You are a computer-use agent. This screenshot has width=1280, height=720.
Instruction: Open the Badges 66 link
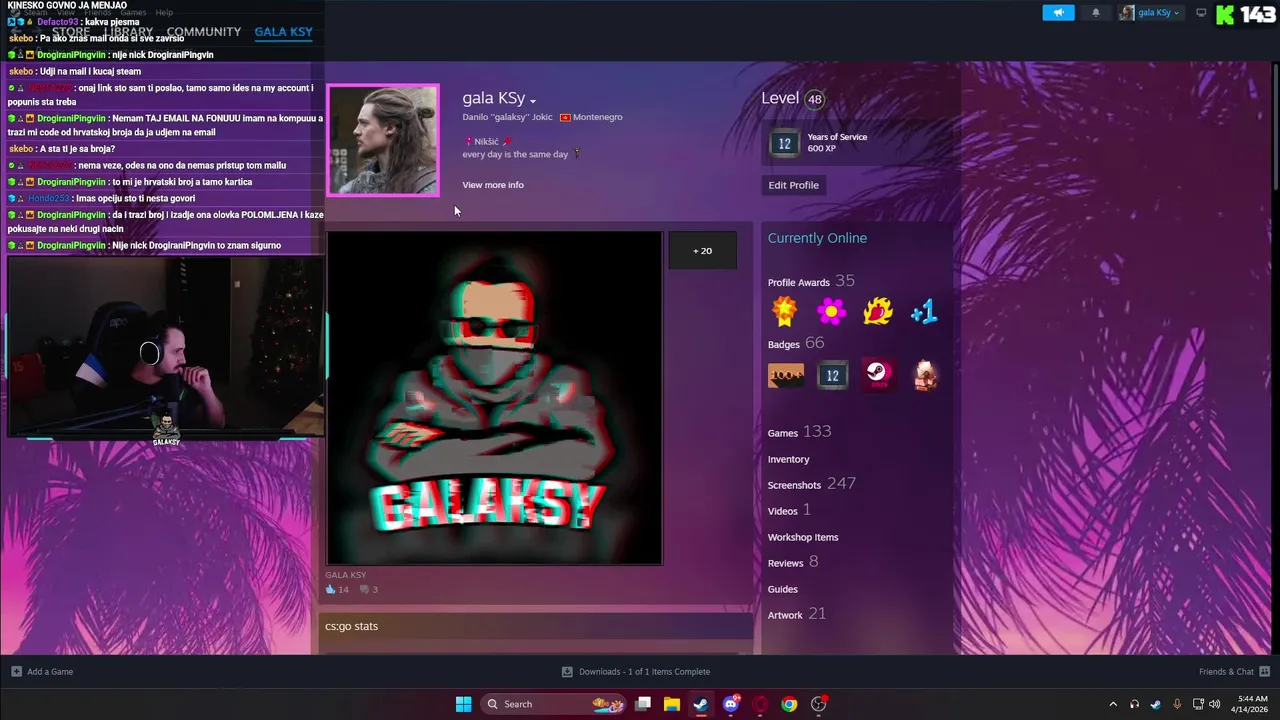click(x=796, y=344)
